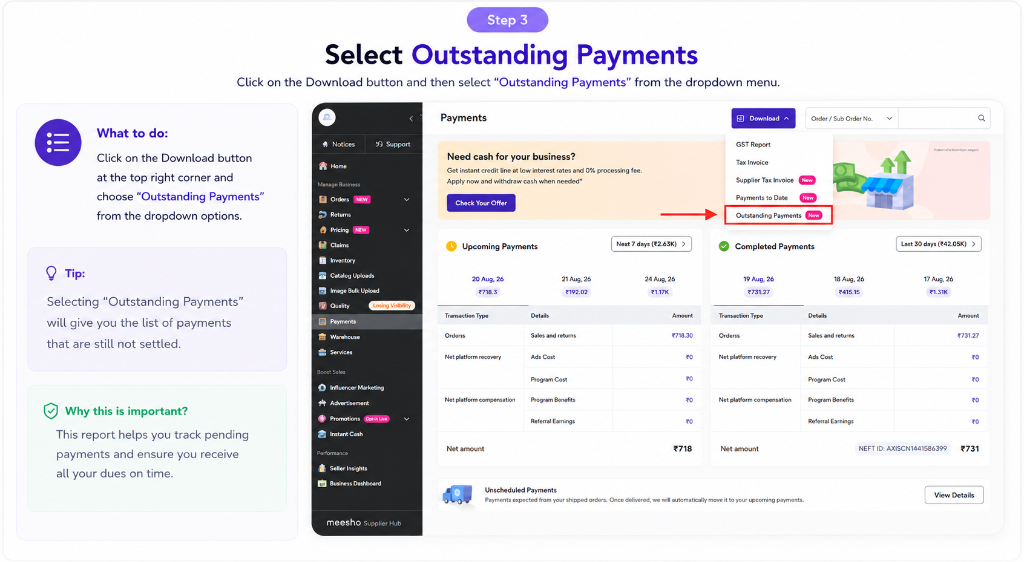Collapse the sidebar using the chevron

pyautogui.click(x=411, y=118)
